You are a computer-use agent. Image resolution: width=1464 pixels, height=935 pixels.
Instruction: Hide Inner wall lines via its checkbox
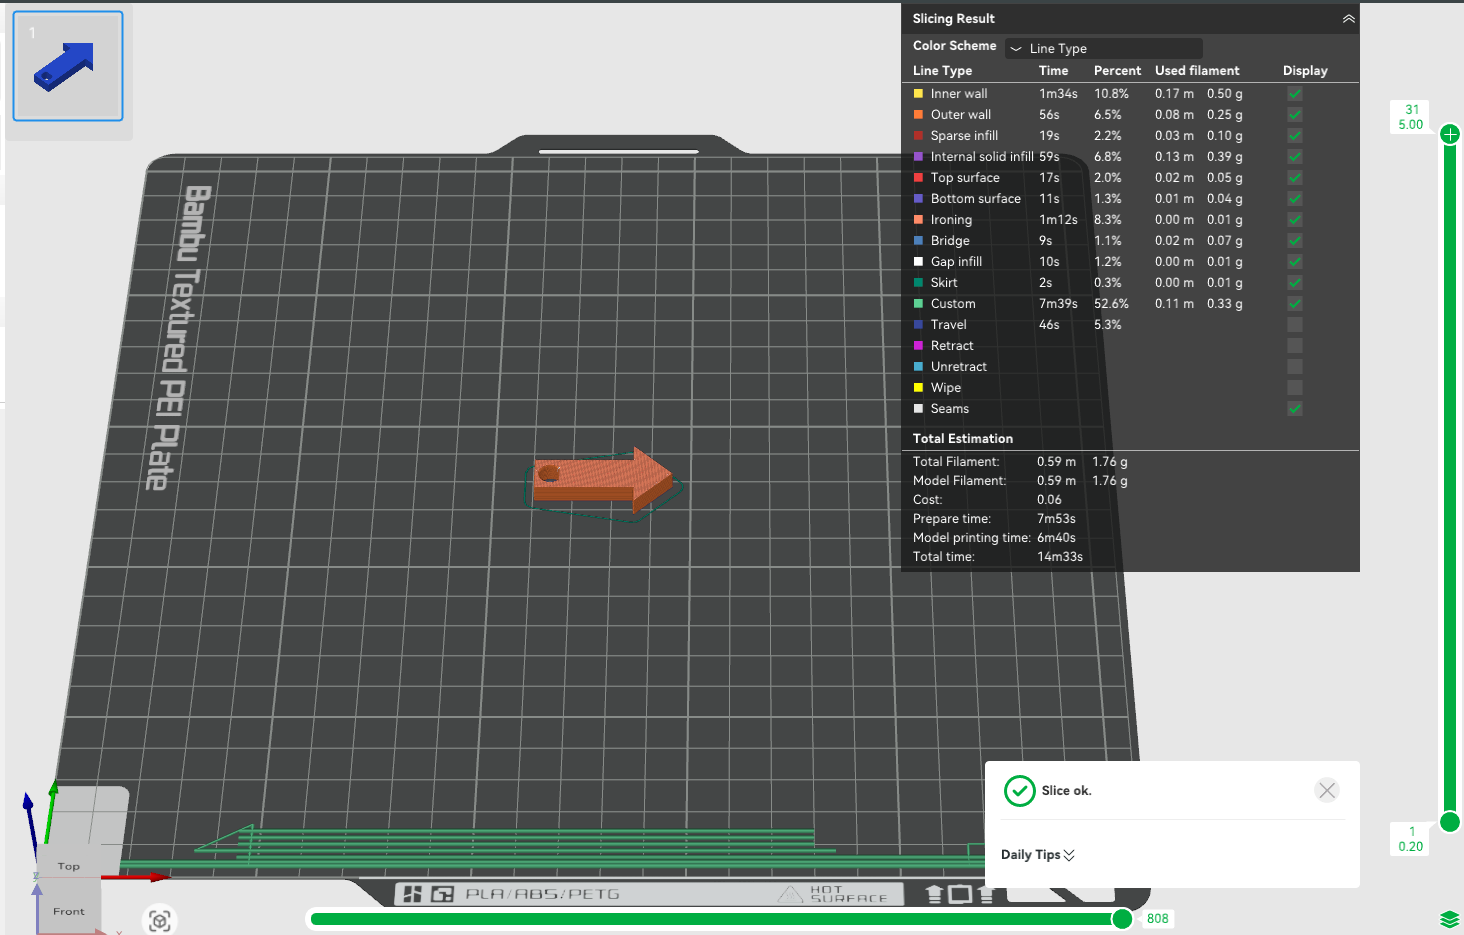[x=1295, y=94]
